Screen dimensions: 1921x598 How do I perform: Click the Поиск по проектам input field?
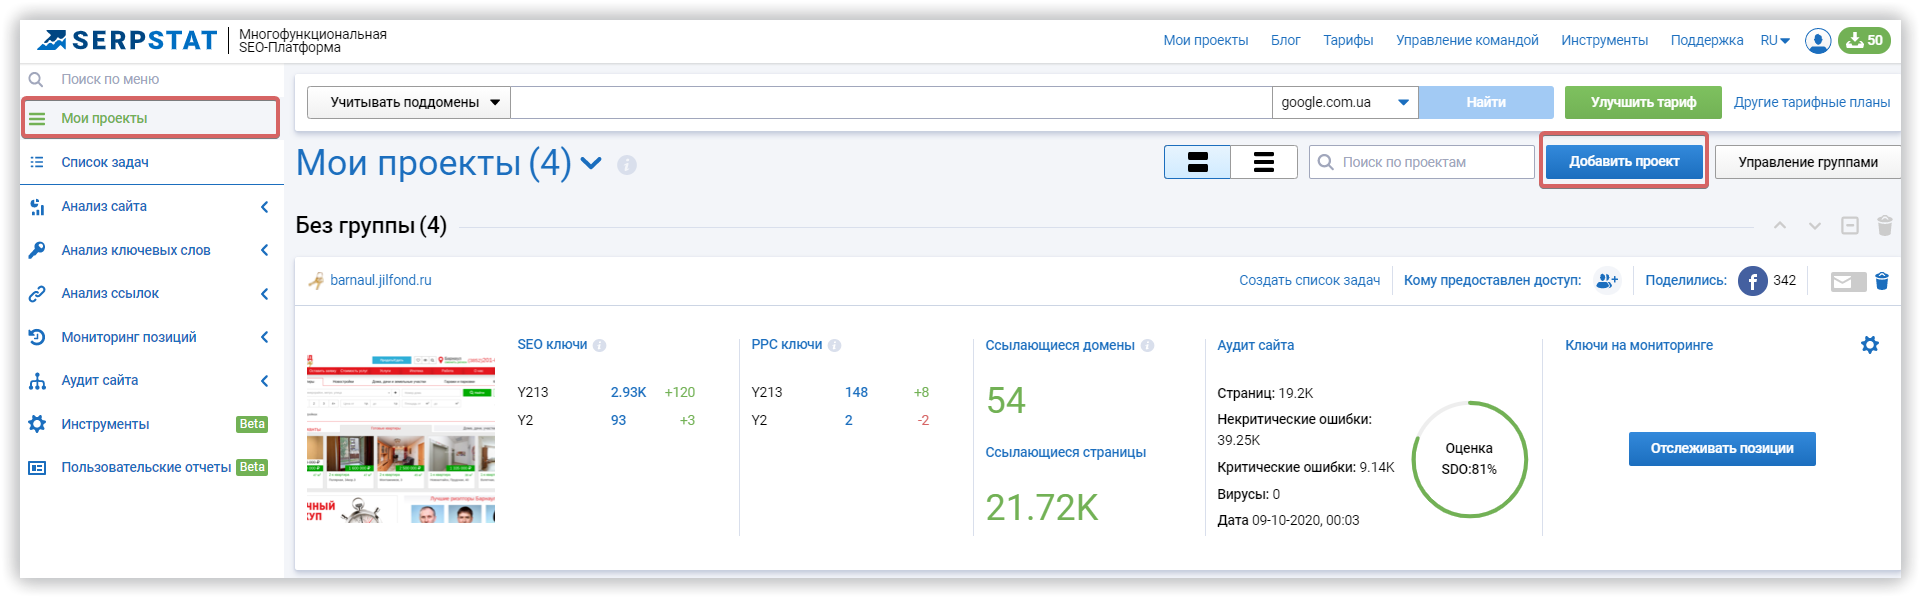[x=1421, y=162]
